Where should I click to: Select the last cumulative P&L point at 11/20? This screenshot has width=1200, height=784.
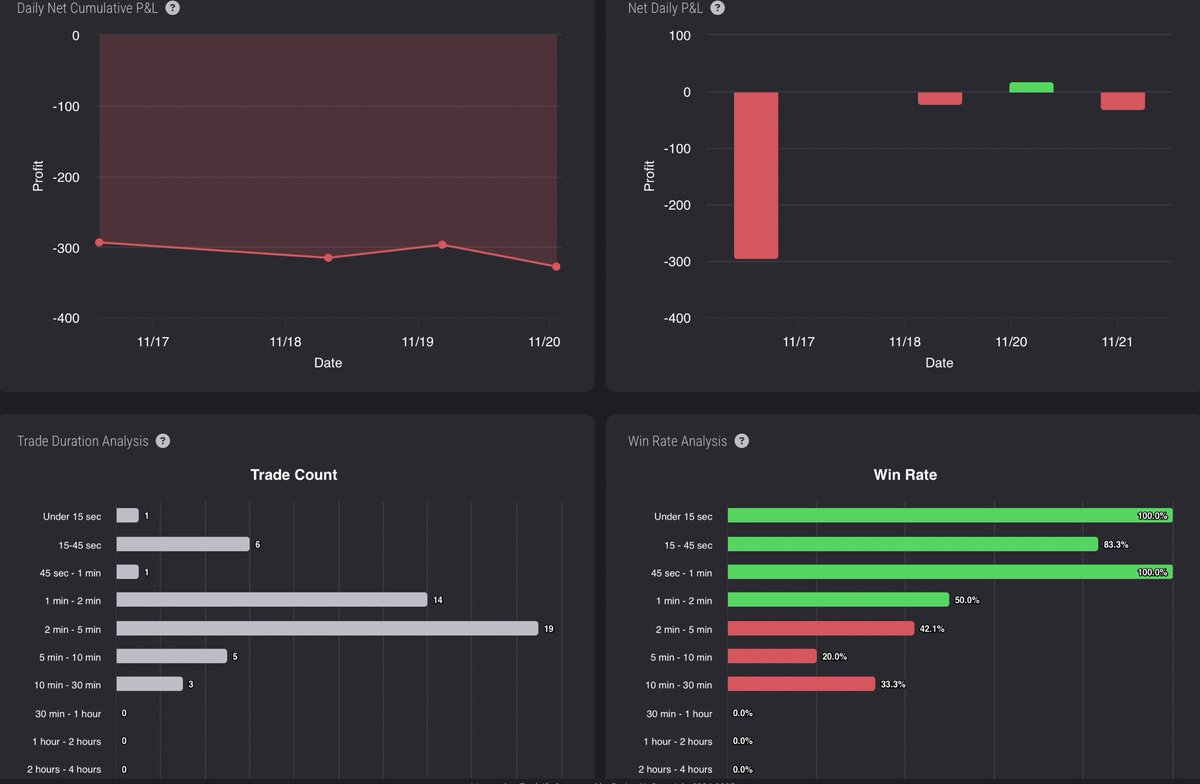click(x=556, y=267)
